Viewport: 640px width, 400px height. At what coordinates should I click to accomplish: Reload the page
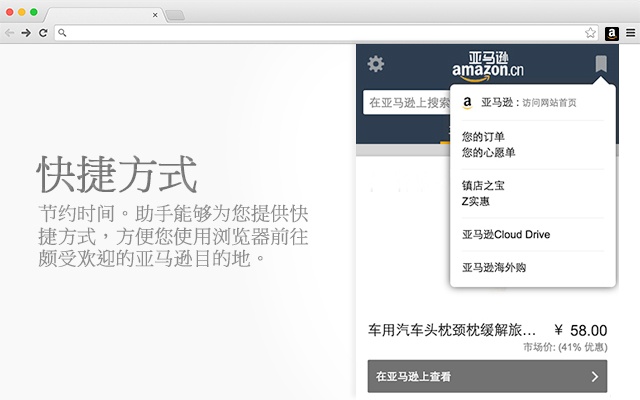[x=43, y=33]
